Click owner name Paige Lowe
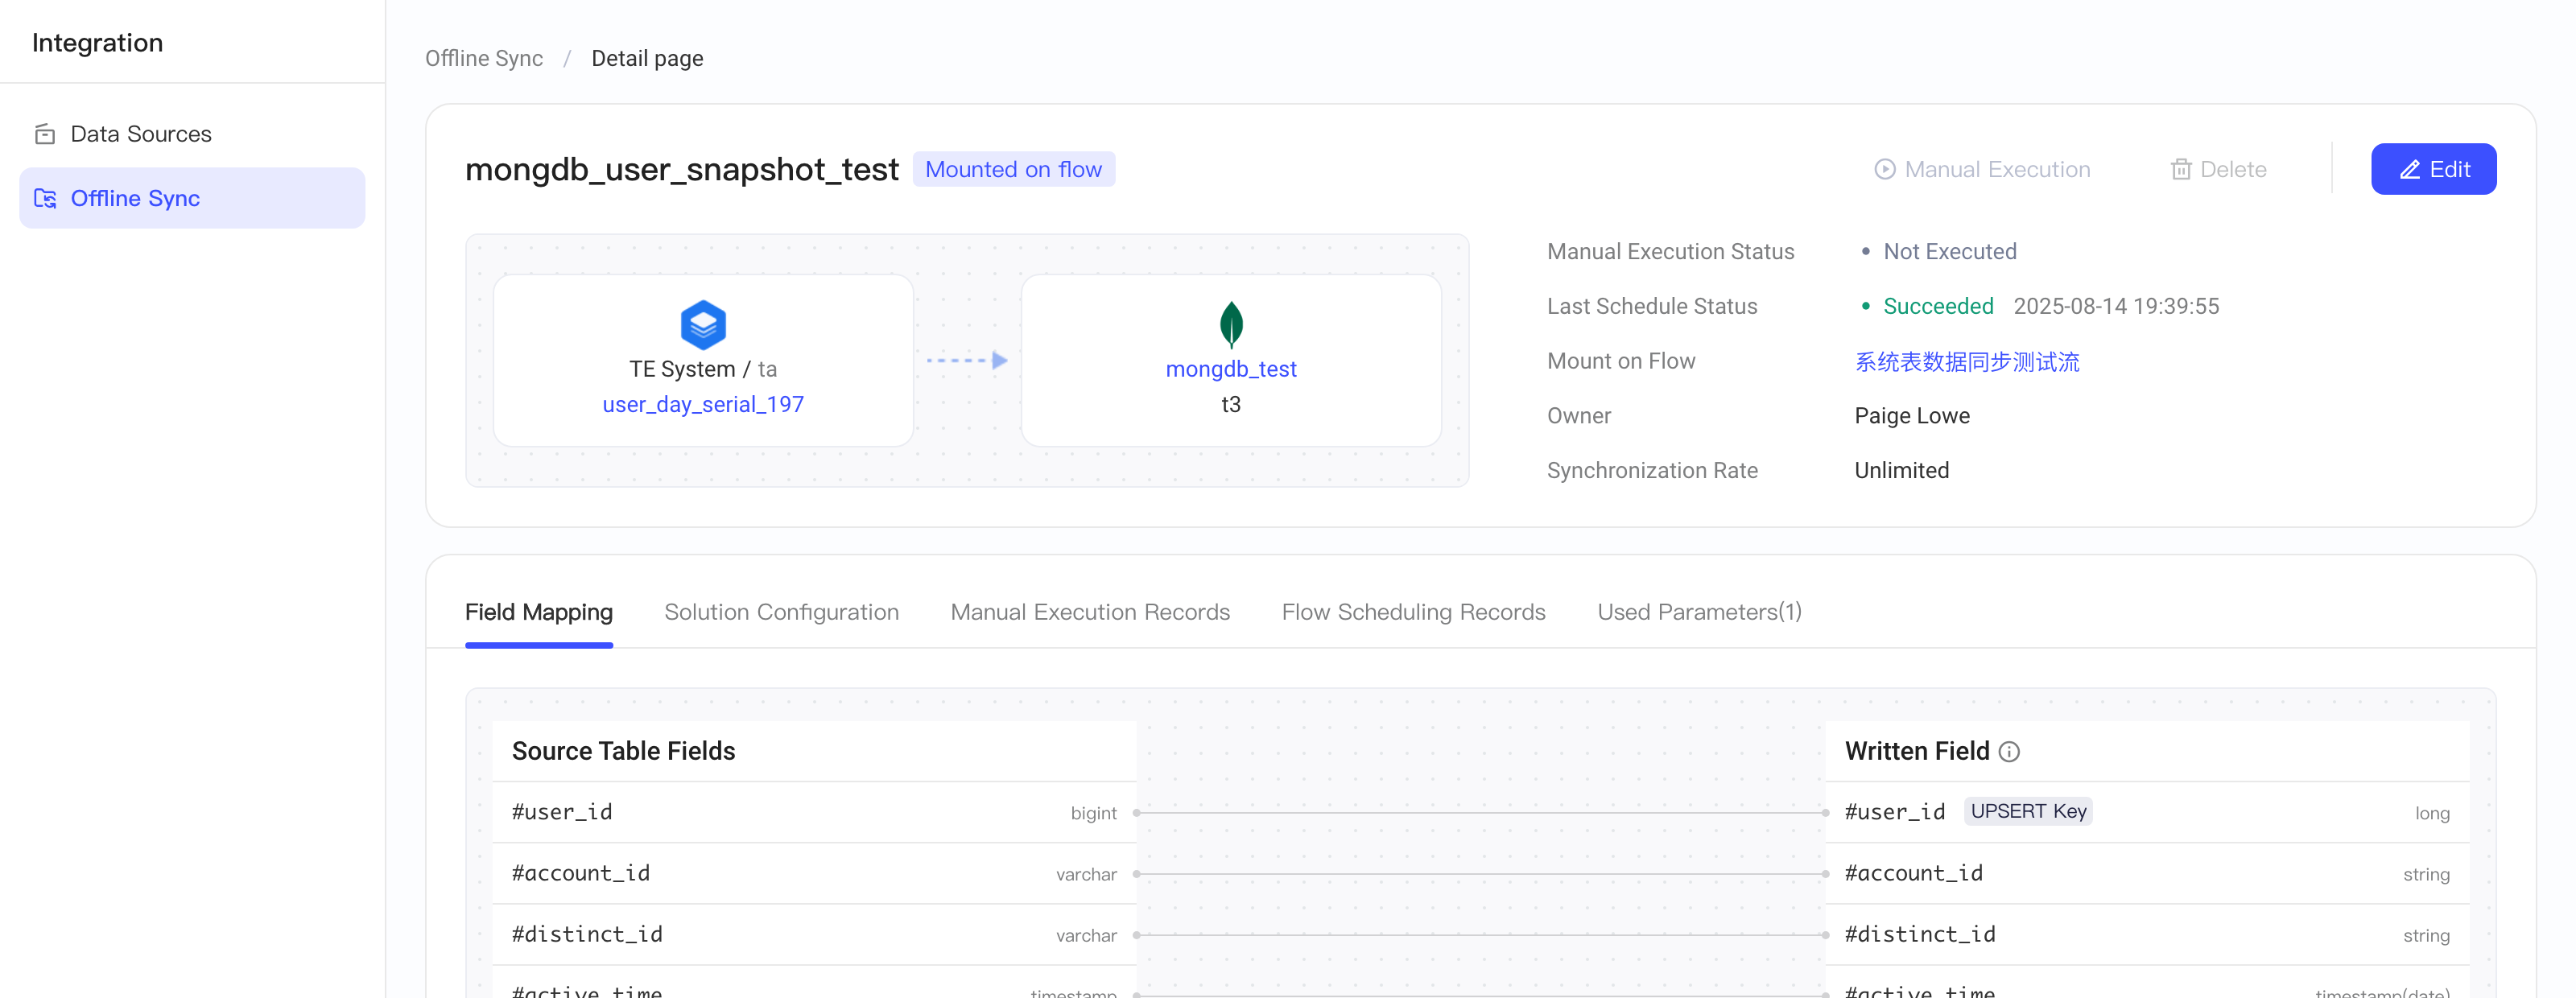This screenshot has width=2576, height=998. tap(1912, 415)
